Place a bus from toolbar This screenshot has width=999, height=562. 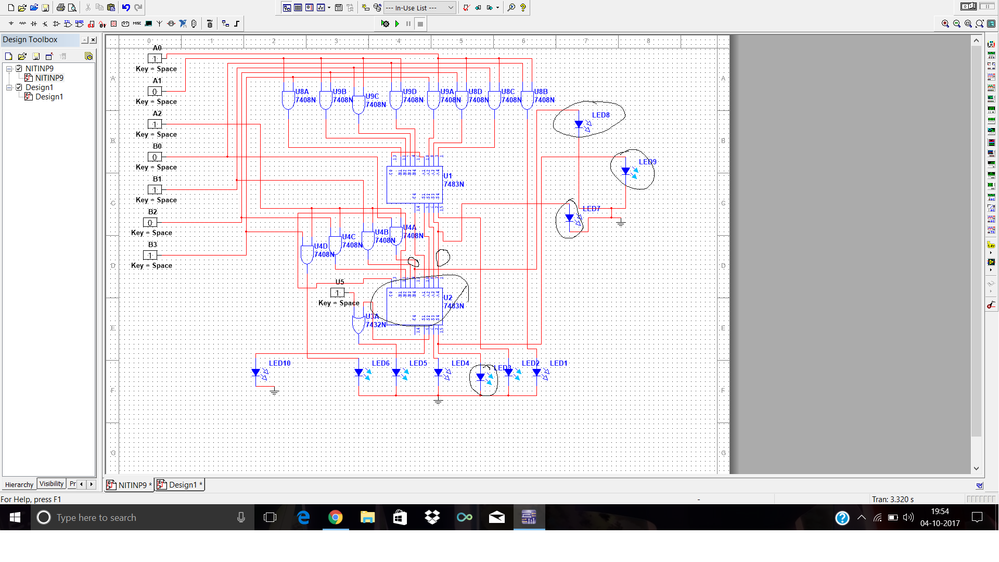(236, 24)
